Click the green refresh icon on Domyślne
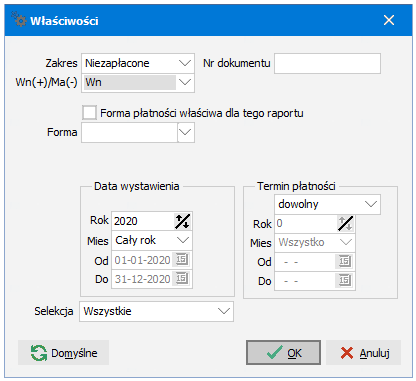This screenshot has width=416, height=381. 39,353
